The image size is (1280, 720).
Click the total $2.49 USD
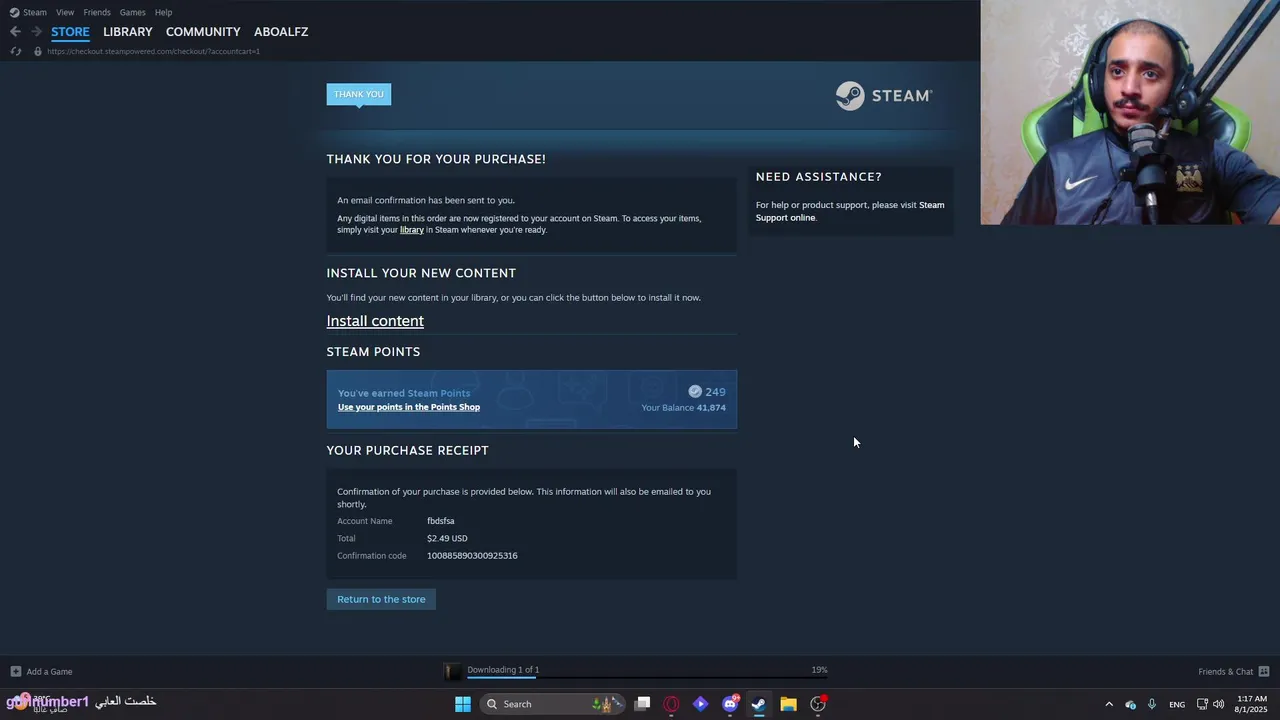(x=447, y=538)
